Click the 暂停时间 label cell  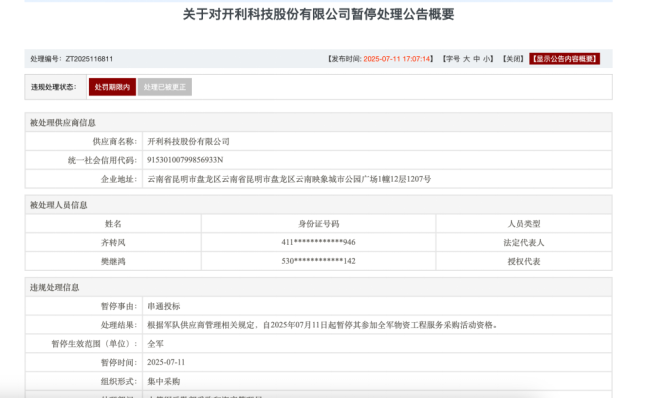84,362
